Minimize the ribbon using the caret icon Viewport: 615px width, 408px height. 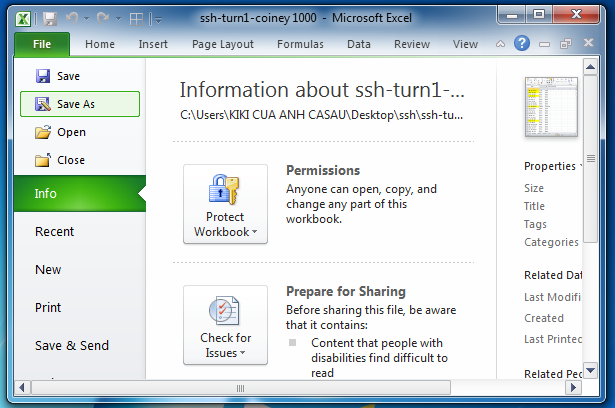(500, 44)
